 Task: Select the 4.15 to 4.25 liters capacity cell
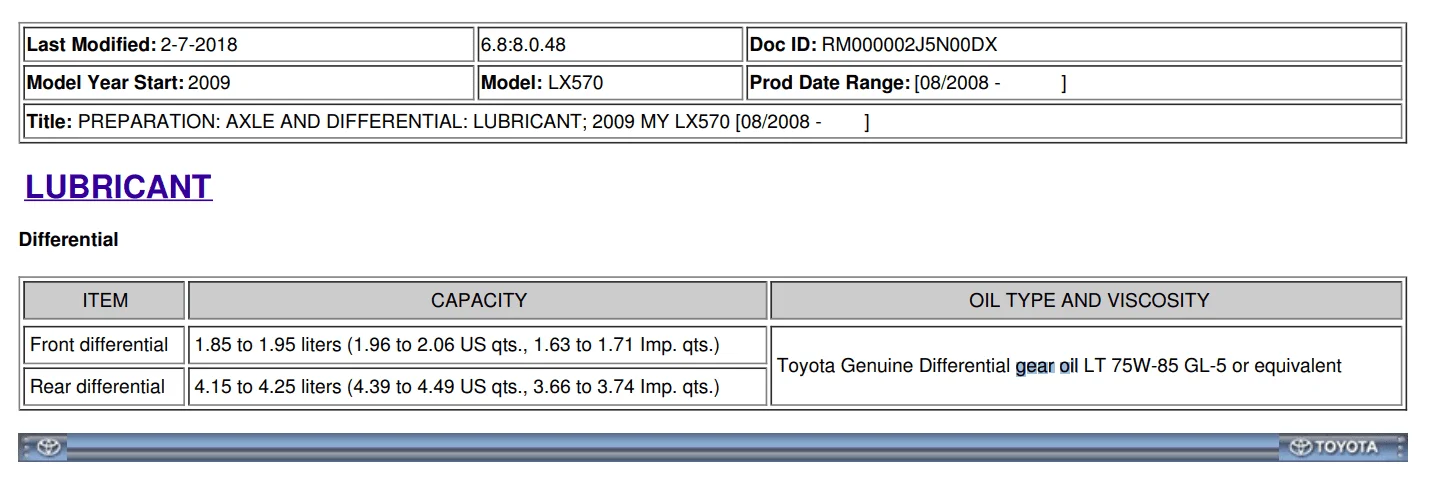click(x=478, y=387)
